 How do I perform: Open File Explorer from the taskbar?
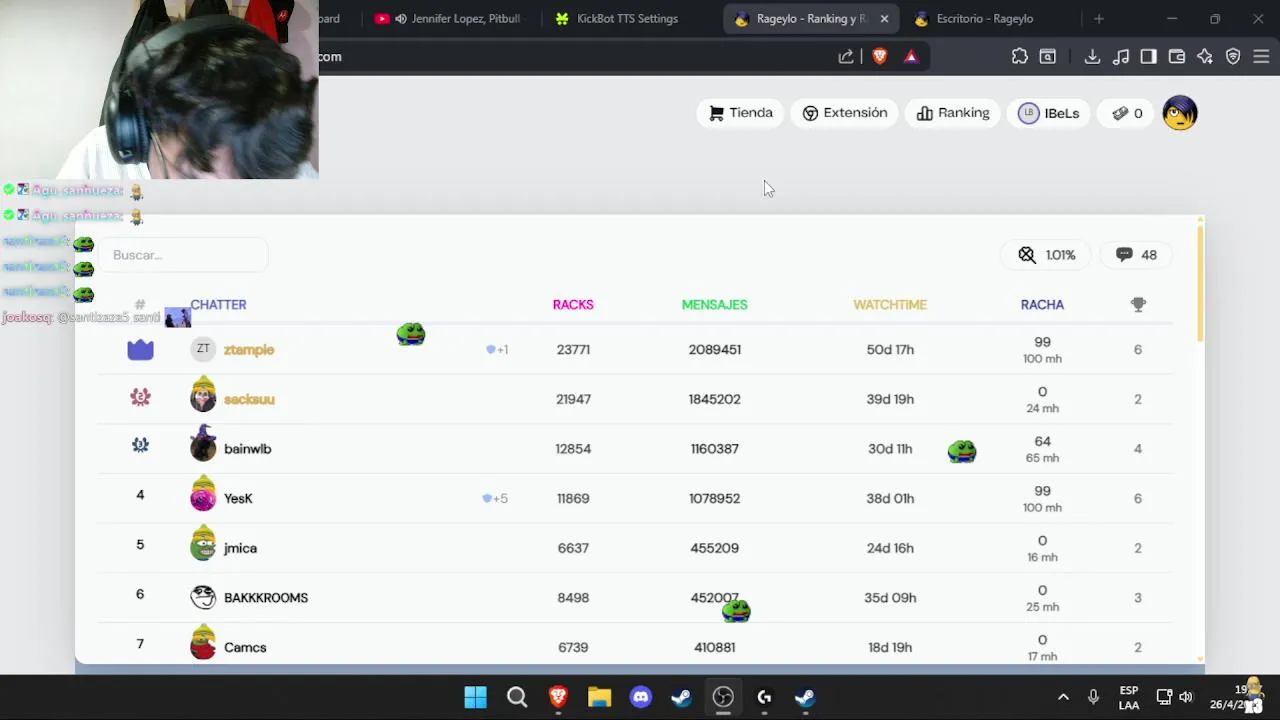pyautogui.click(x=599, y=697)
